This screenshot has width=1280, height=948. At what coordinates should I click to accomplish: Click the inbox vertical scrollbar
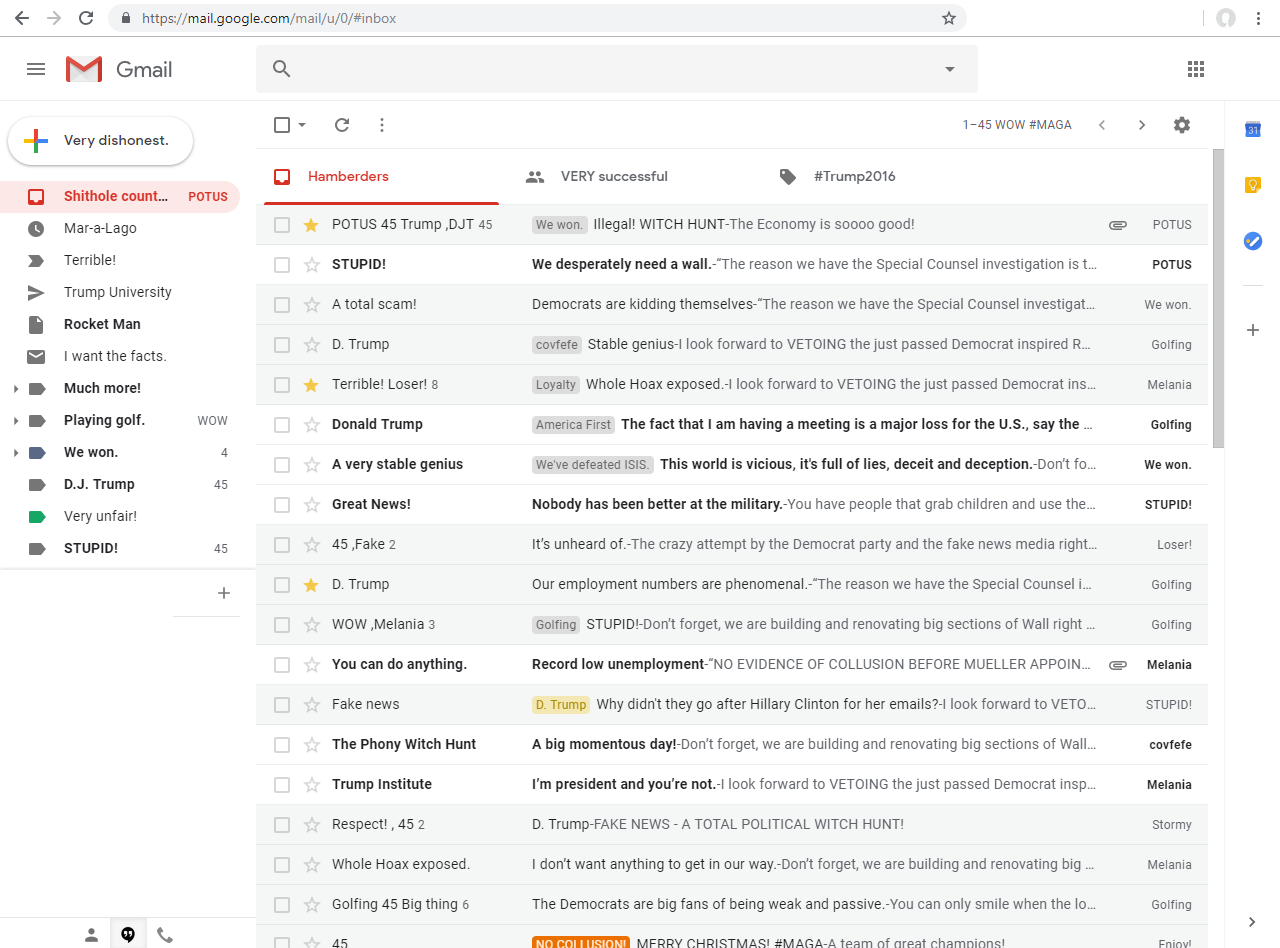pyautogui.click(x=1218, y=298)
